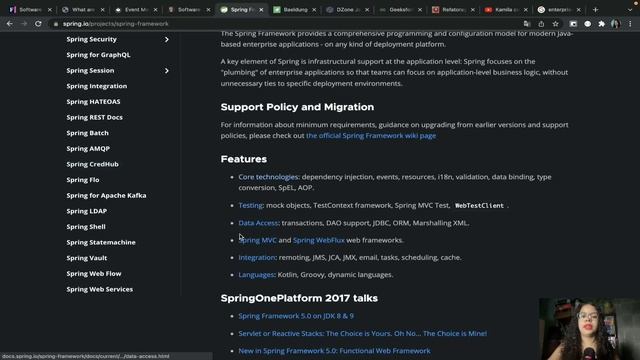Click the lock icon in address bar
Viewport: 640px width, 360px height.
(x=56, y=24)
